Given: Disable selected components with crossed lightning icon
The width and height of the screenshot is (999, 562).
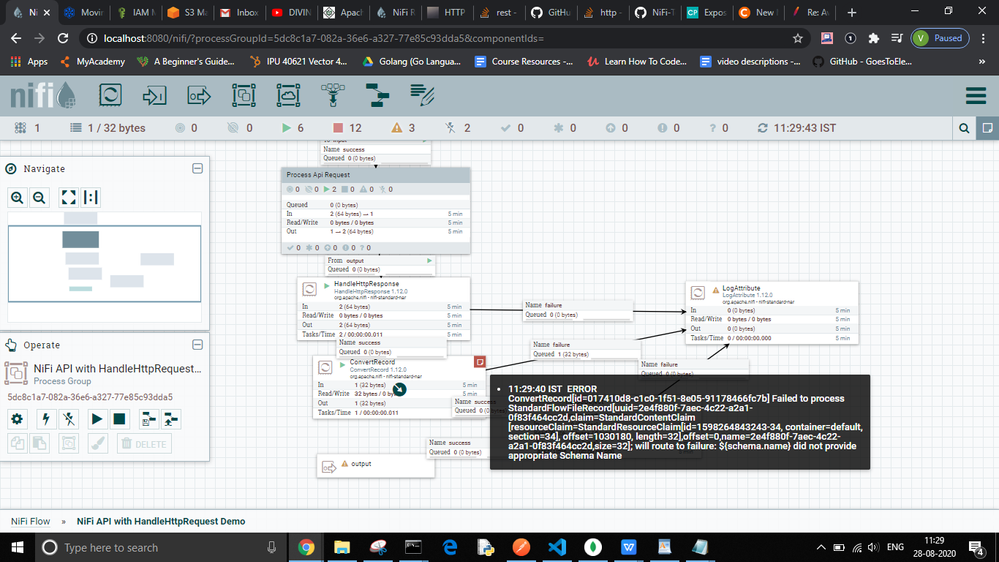Looking at the screenshot, I should [69, 419].
